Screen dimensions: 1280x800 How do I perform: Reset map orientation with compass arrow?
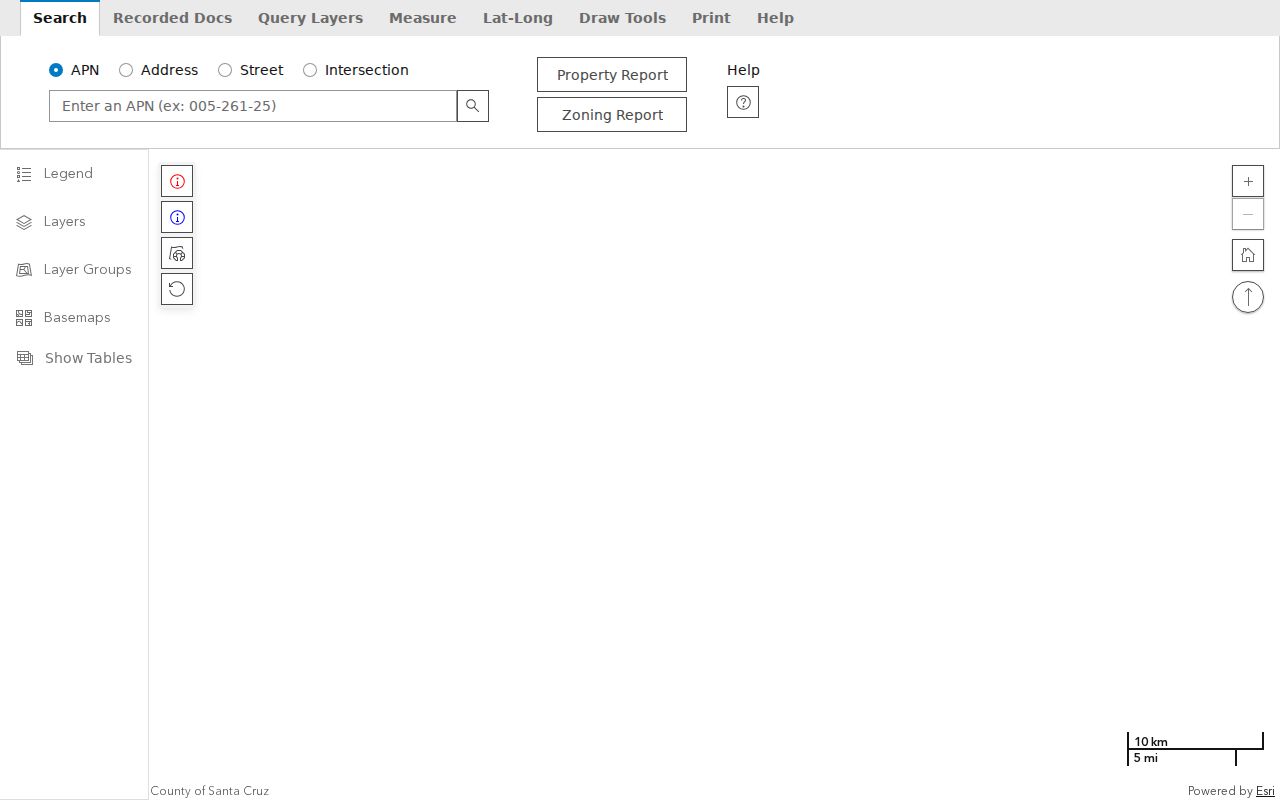pyautogui.click(x=1248, y=297)
